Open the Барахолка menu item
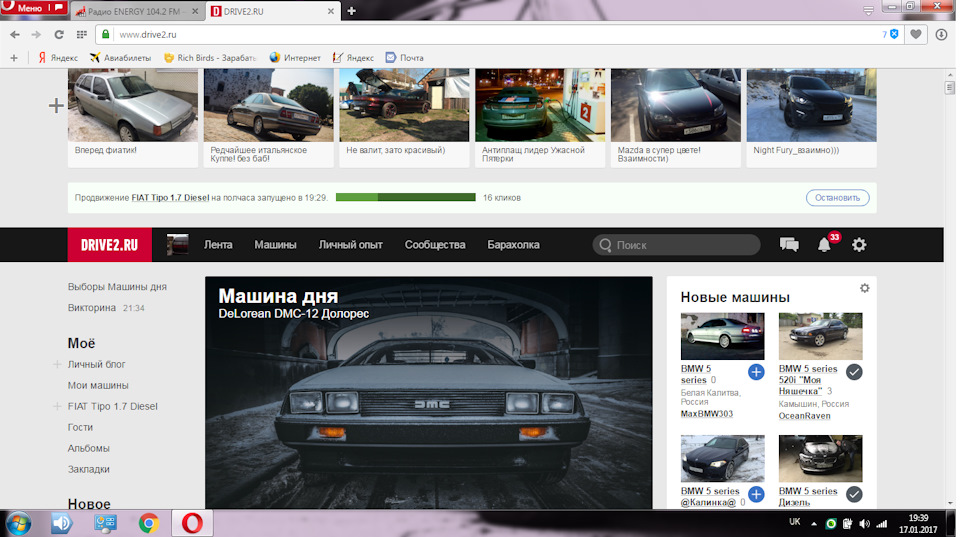960x537 pixels. tap(513, 245)
